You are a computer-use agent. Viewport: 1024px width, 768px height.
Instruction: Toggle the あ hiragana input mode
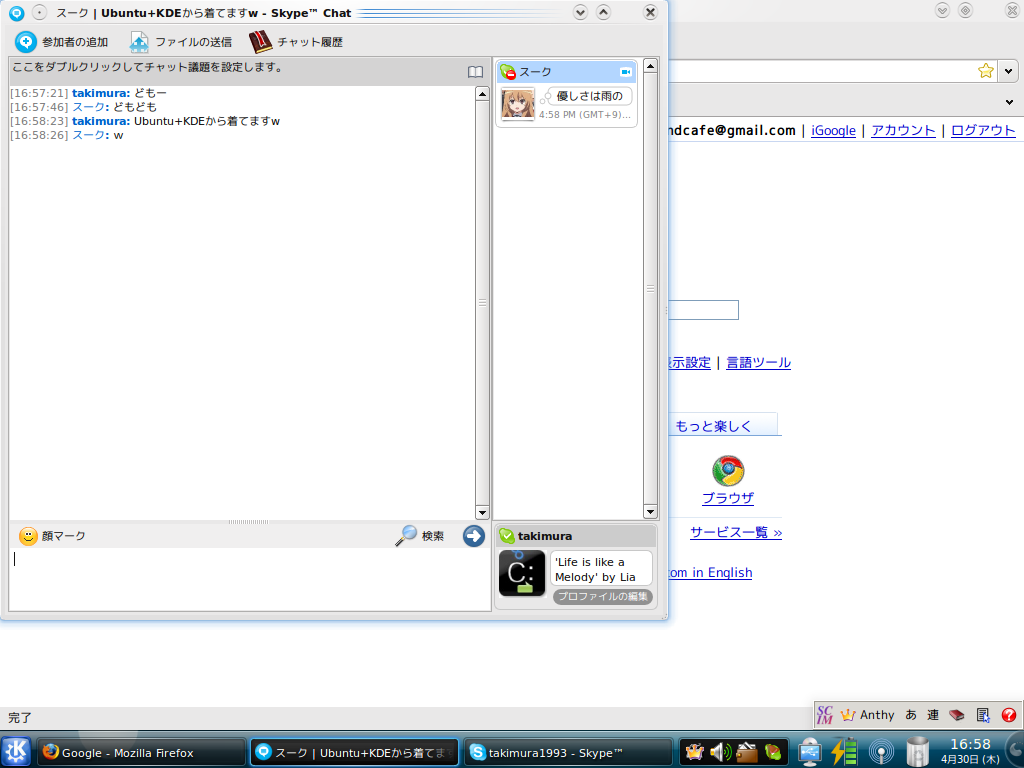pos(910,715)
